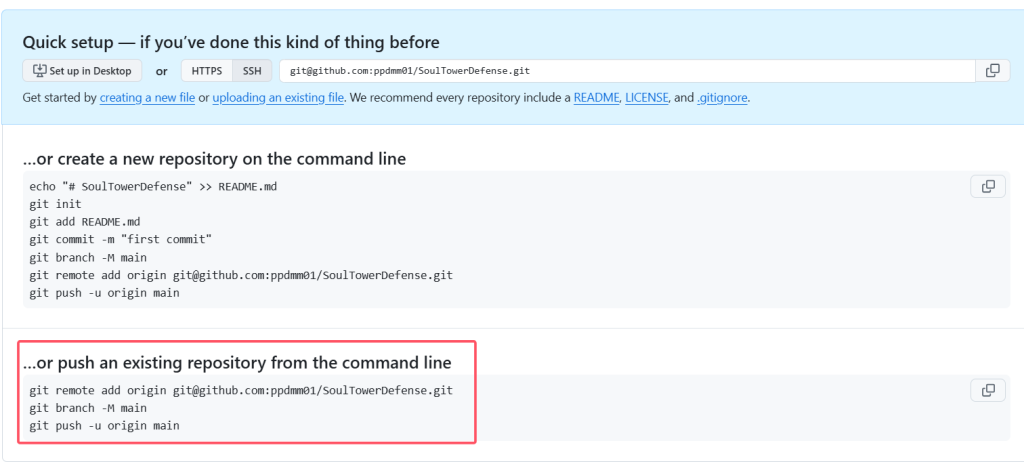Click the git add README.md line

coord(85,221)
